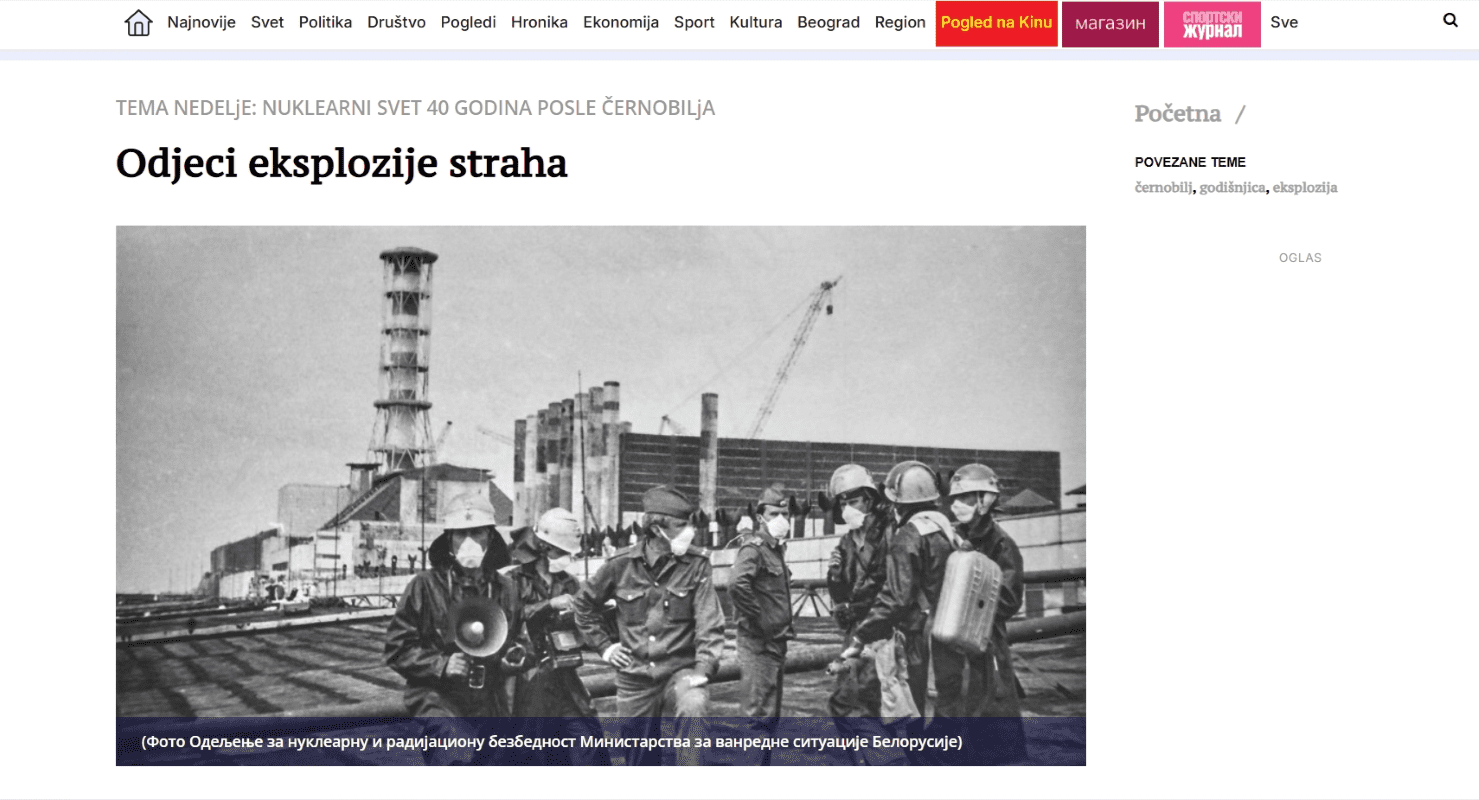Open the Region section

900,22
